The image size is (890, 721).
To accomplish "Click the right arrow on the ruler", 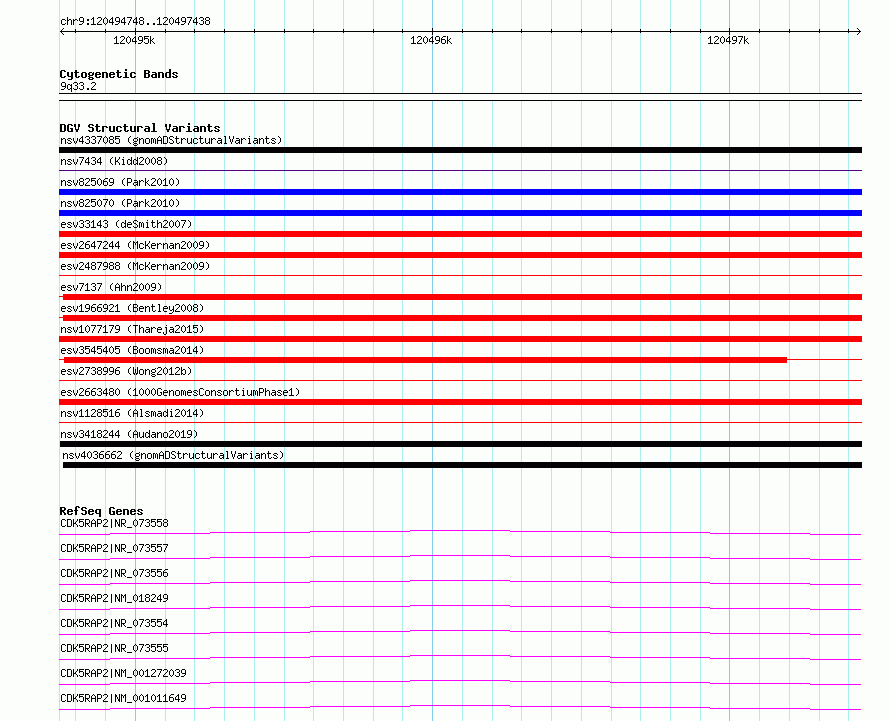I will pyautogui.click(x=858, y=32).
